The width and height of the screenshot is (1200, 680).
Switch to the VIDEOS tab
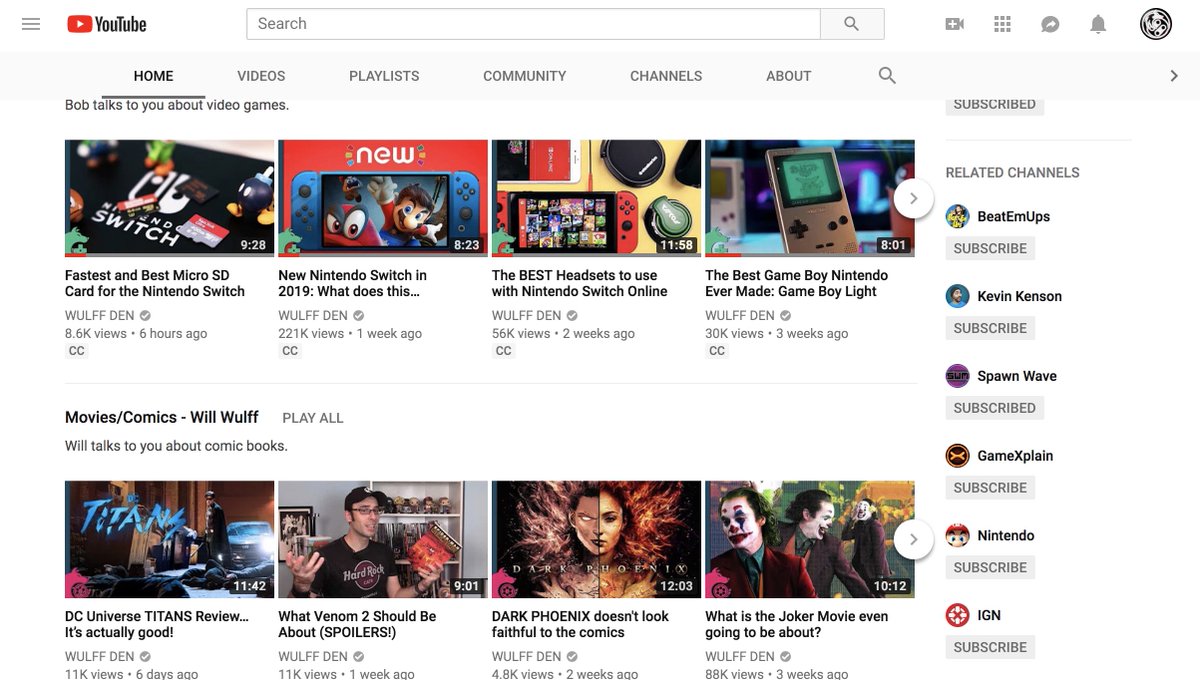(x=261, y=76)
